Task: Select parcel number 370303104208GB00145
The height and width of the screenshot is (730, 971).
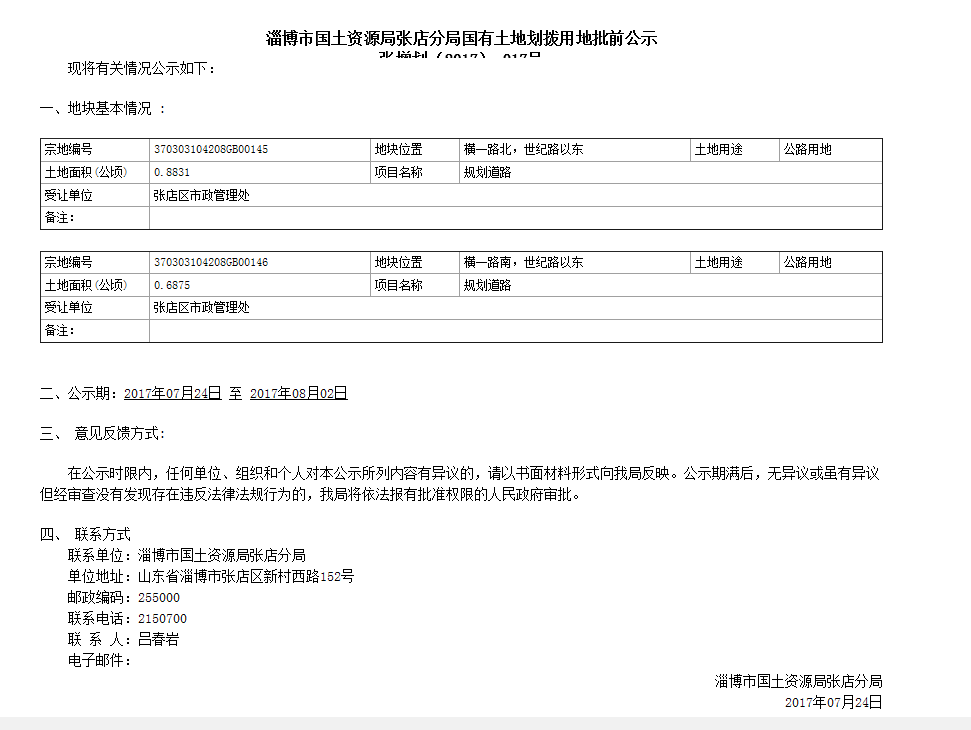Action: [x=211, y=149]
